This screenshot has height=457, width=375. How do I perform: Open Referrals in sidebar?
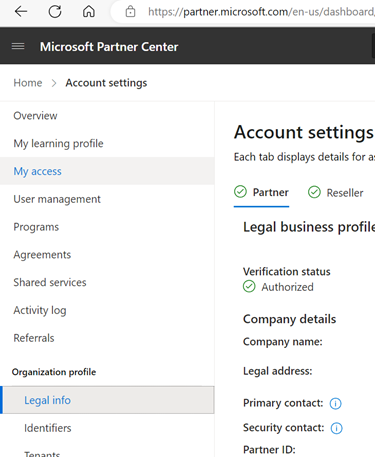tap(107, 338)
